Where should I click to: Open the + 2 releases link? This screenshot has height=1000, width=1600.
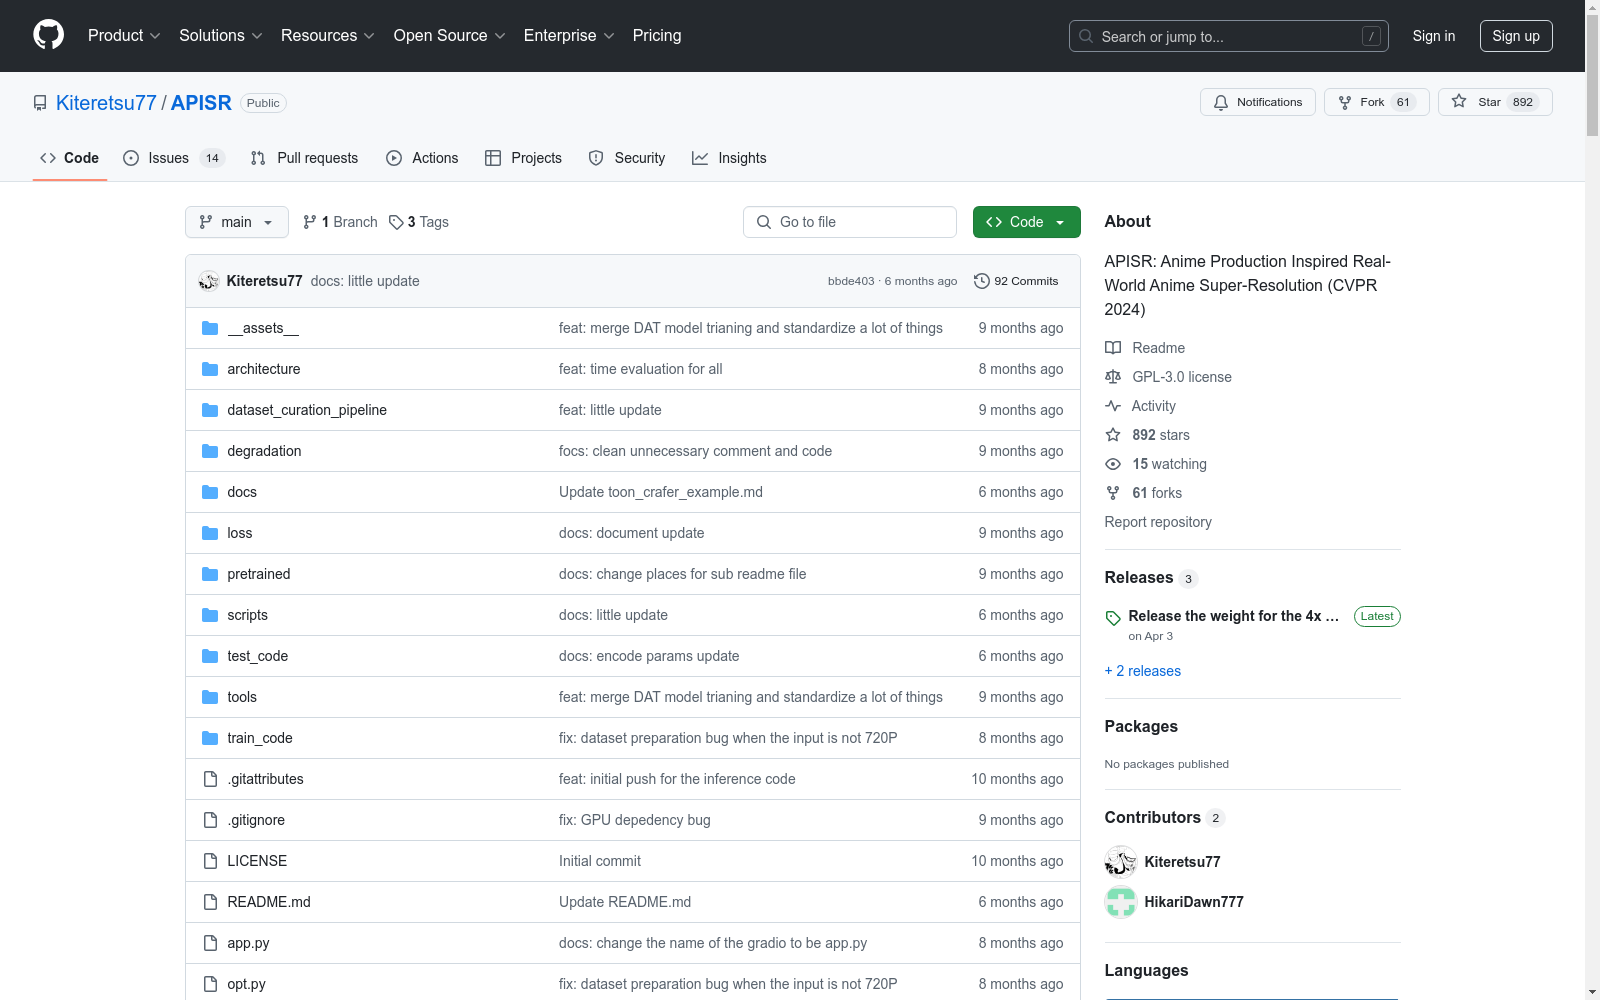coord(1143,671)
